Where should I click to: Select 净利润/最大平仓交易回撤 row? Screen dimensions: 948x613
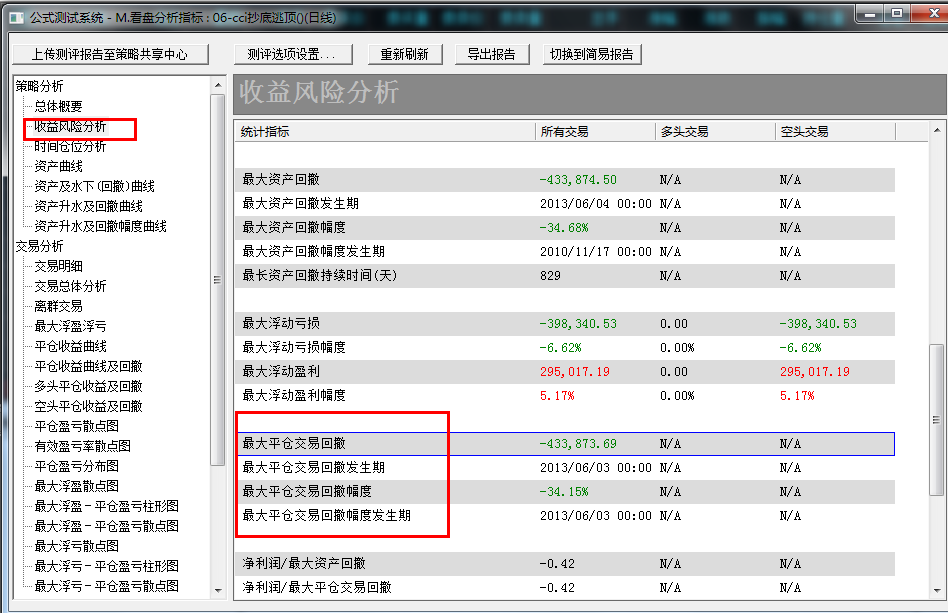565,588
